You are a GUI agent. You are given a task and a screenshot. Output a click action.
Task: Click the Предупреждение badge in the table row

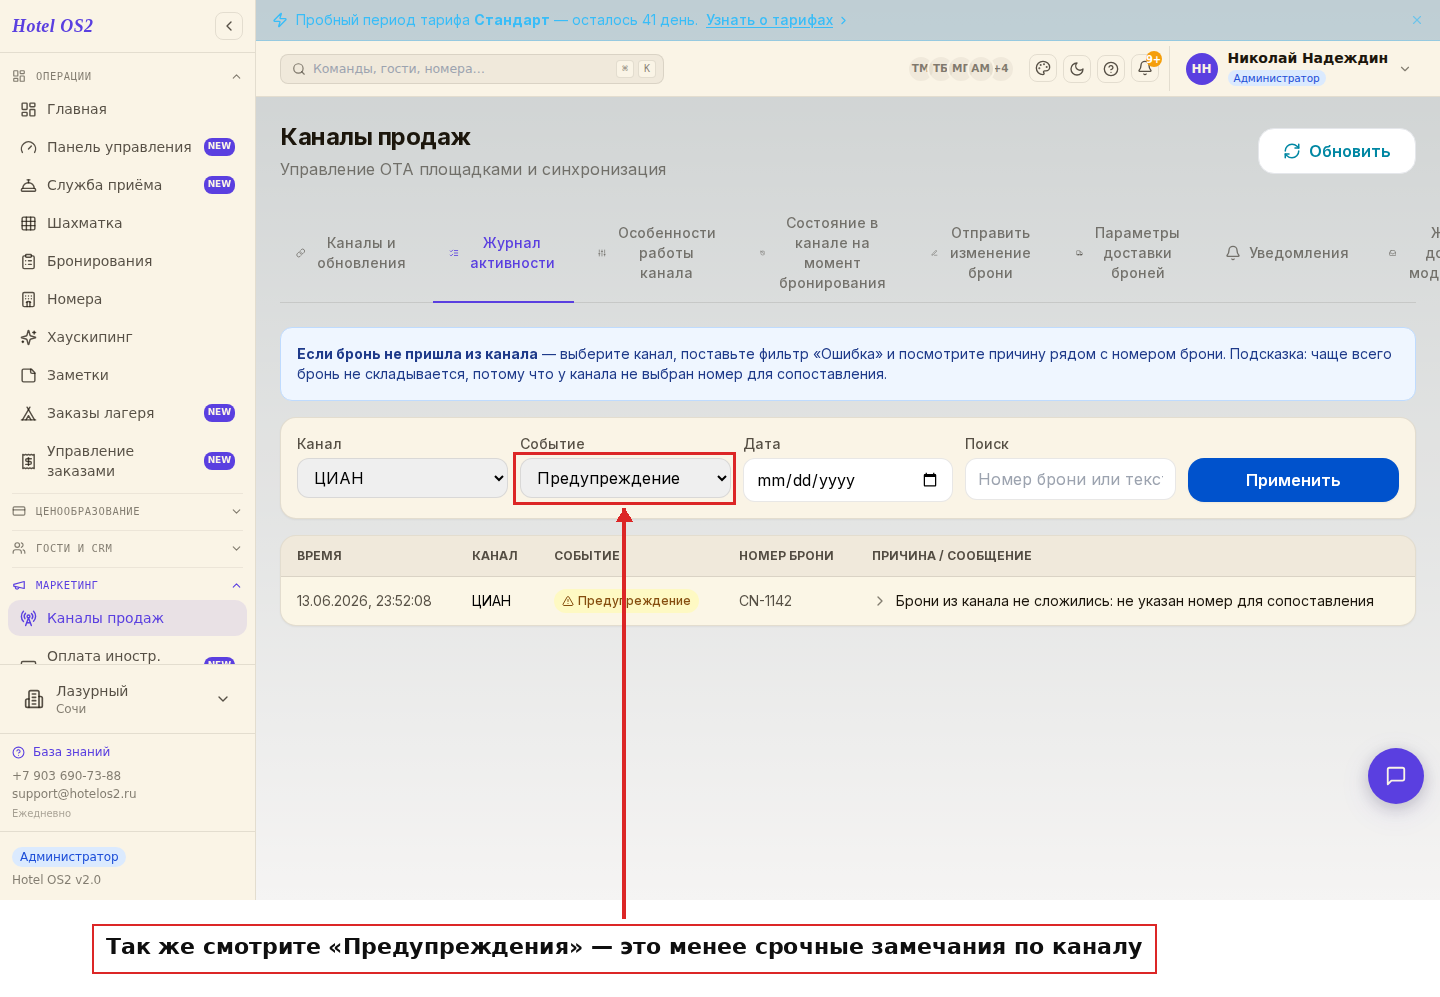point(626,601)
